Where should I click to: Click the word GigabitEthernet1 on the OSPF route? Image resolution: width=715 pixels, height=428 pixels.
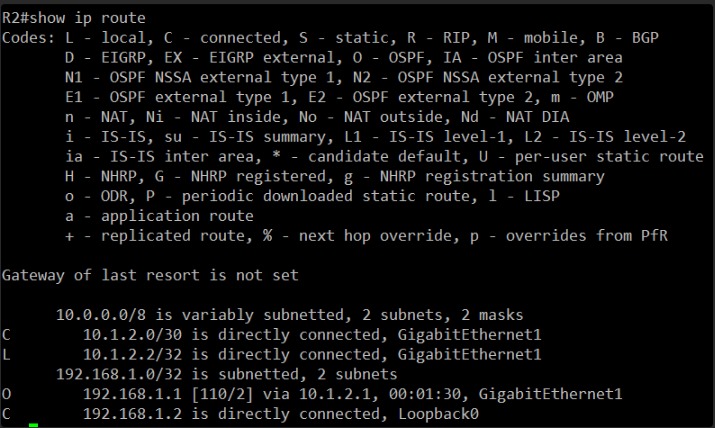[550, 394]
